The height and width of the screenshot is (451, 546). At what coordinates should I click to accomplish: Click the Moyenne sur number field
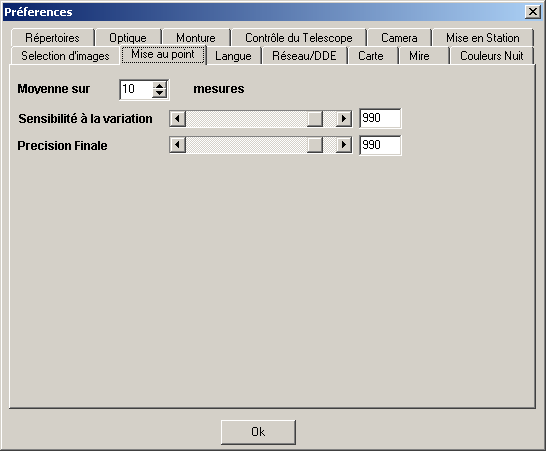click(x=136, y=90)
